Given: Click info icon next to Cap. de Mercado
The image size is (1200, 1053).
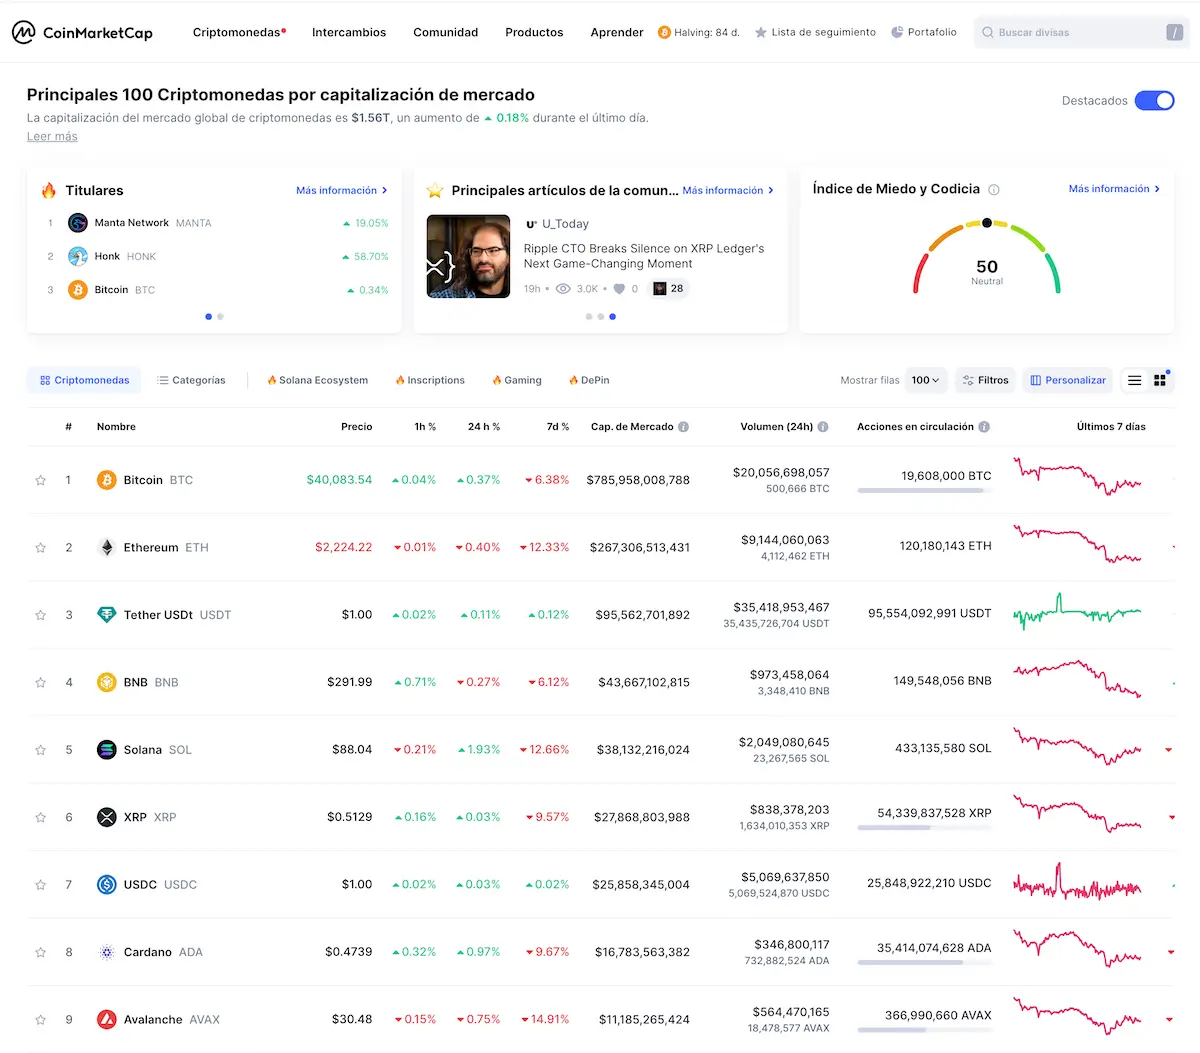Looking at the screenshot, I should coord(684,427).
